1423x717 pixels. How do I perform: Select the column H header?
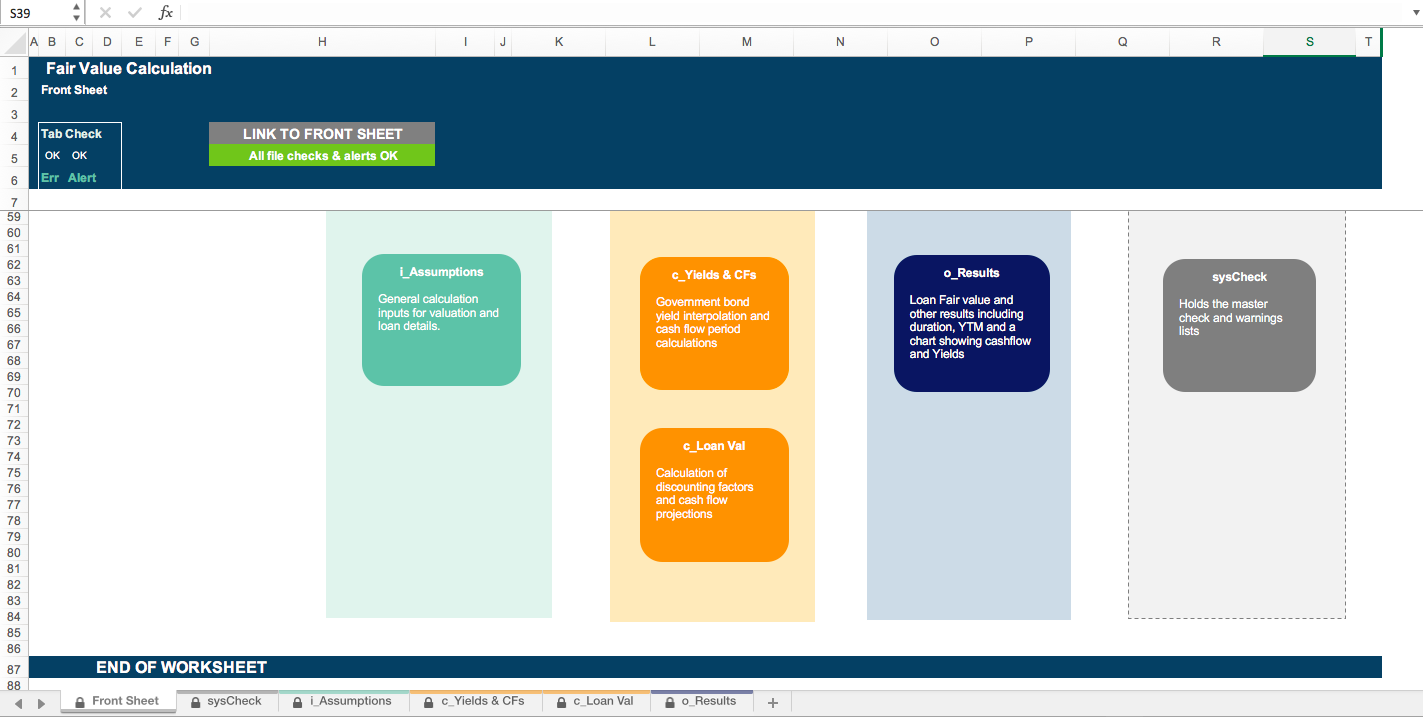click(x=322, y=42)
